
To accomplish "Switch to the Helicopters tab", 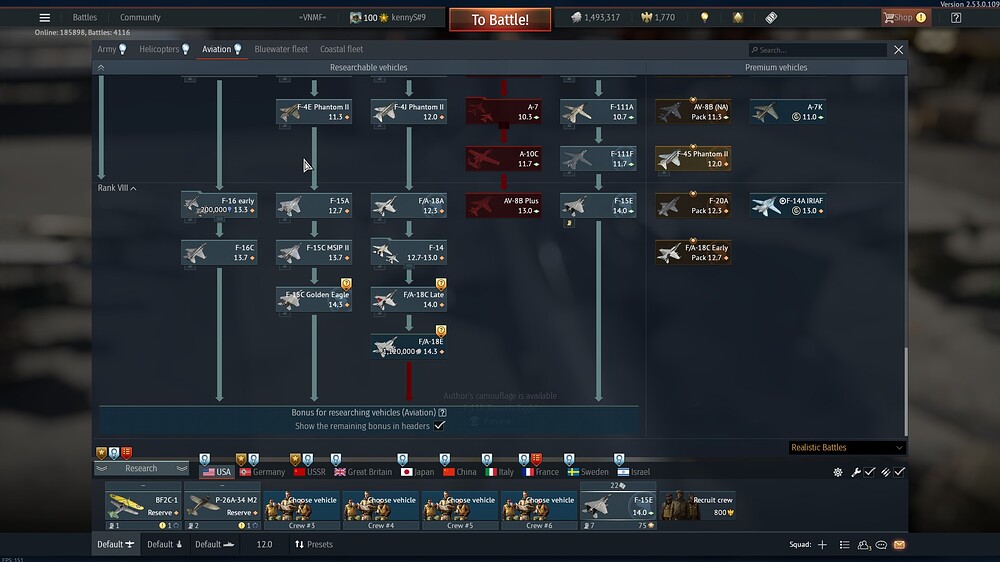I will click(x=160, y=49).
